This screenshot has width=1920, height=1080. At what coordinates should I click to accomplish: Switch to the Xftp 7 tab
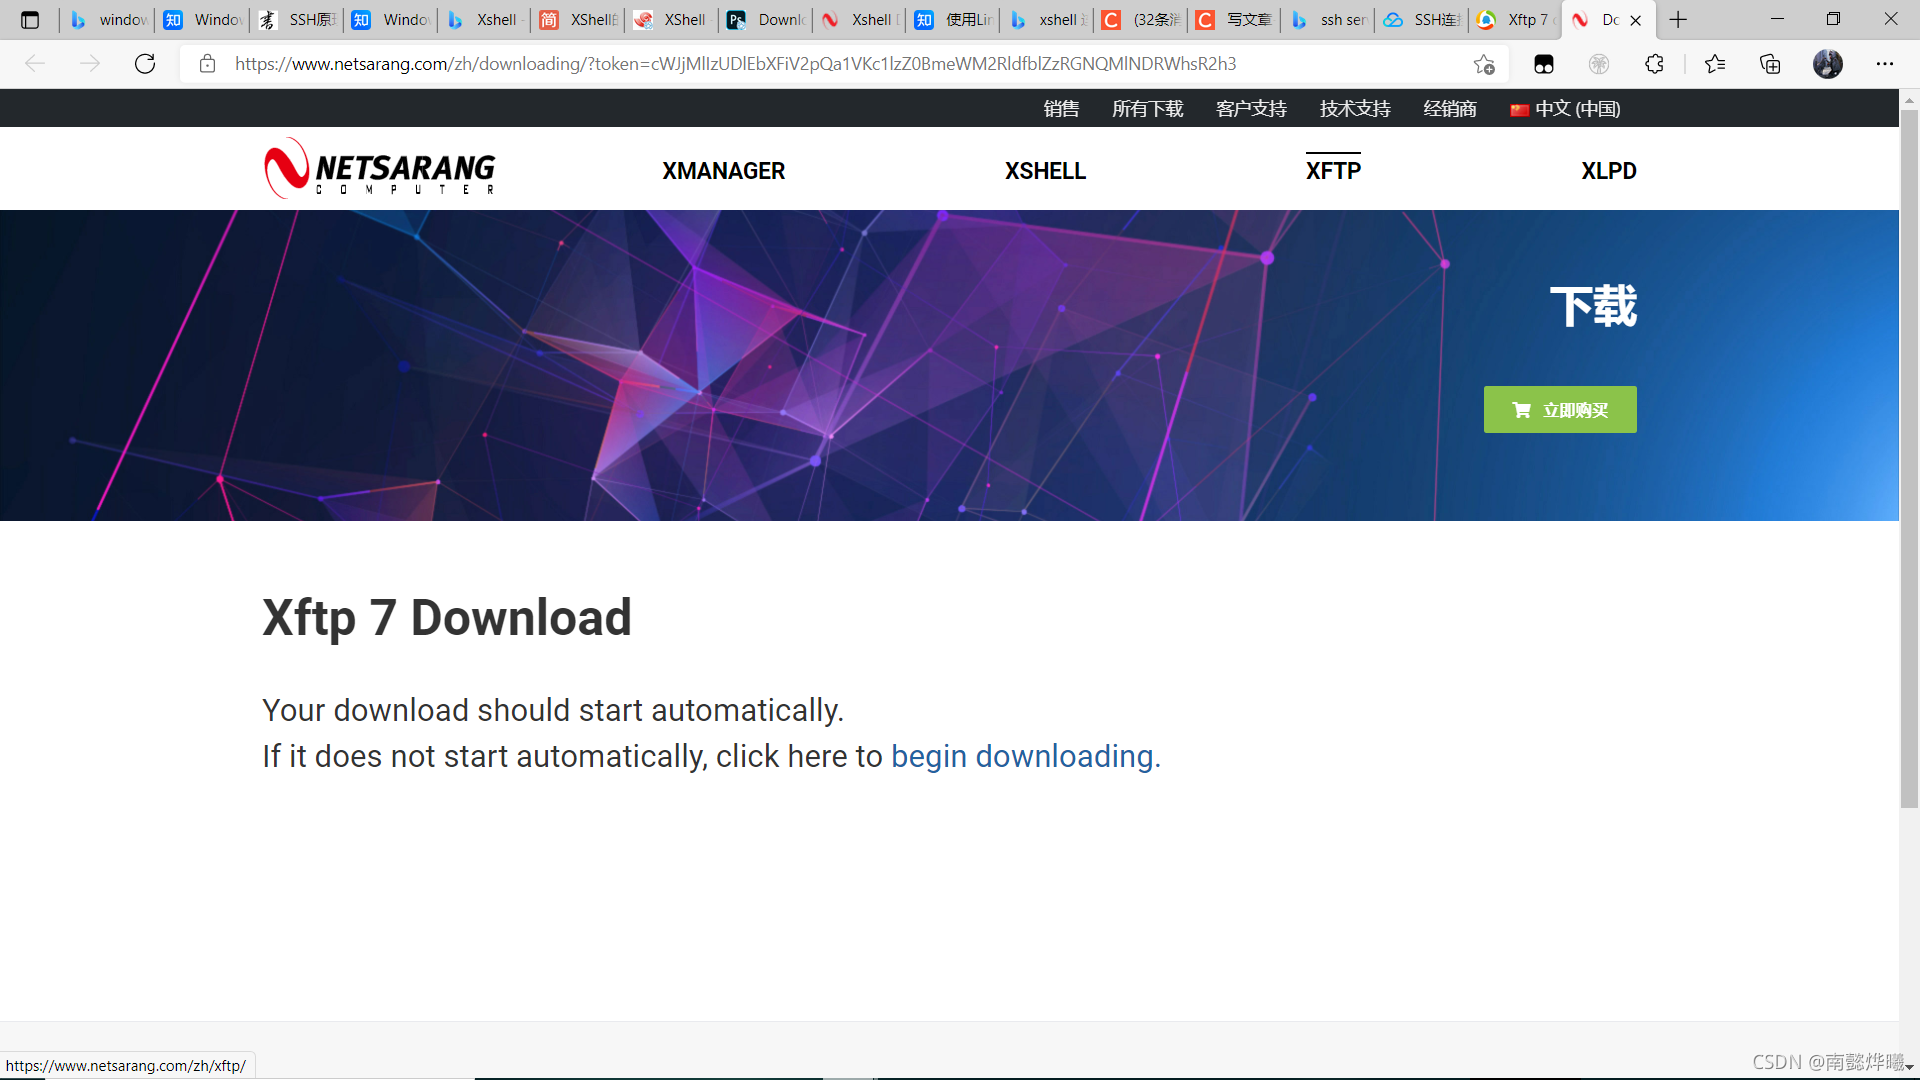click(x=1516, y=20)
